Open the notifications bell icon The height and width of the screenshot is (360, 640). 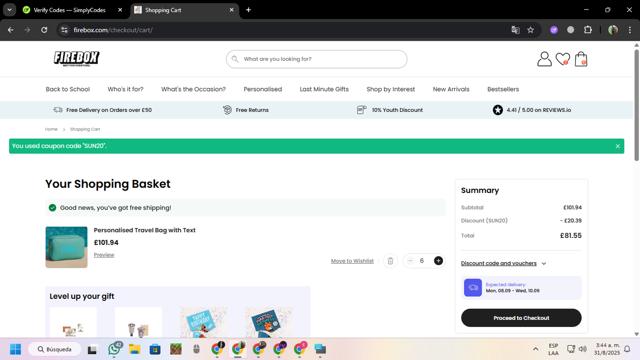point(627,349)
